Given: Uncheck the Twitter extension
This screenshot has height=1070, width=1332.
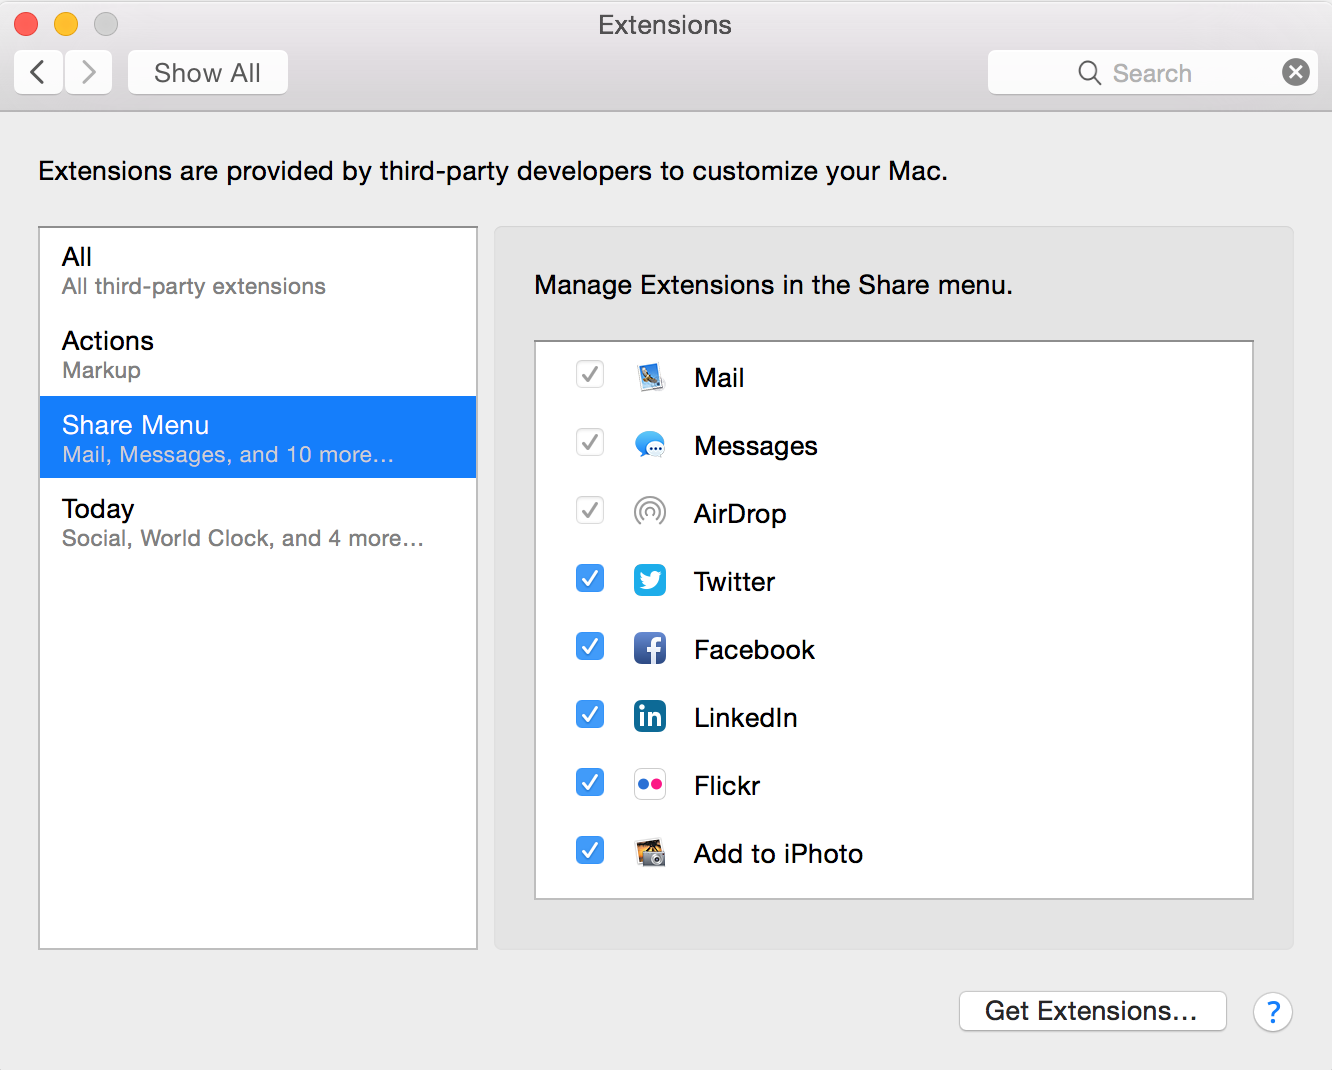Looking at the screenshot, I should pyautogui.click(x=590, y=578).
